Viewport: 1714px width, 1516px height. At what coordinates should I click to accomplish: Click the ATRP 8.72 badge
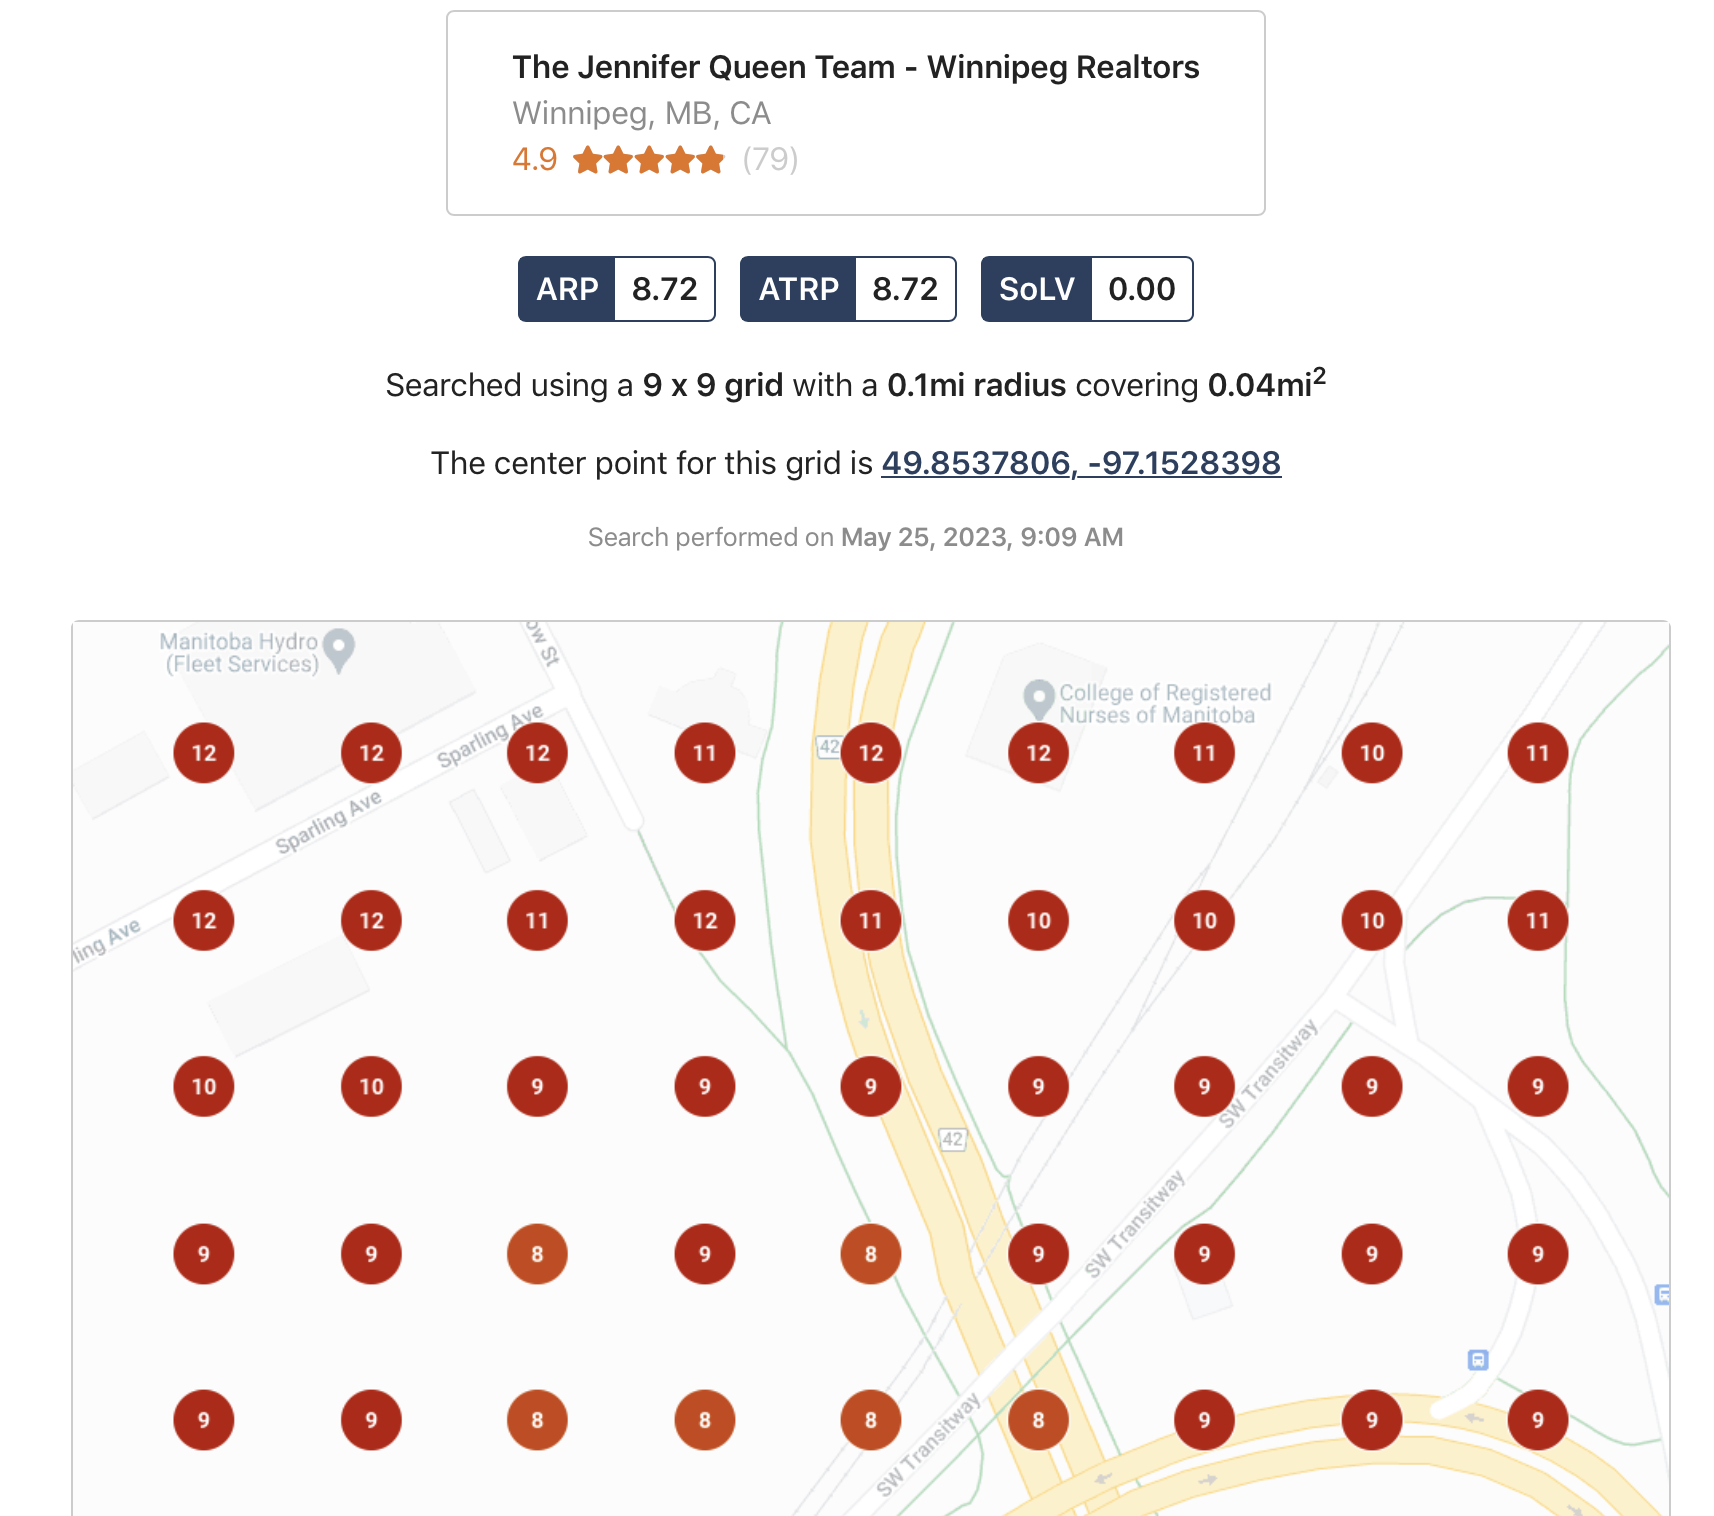(x=847, y=289)
